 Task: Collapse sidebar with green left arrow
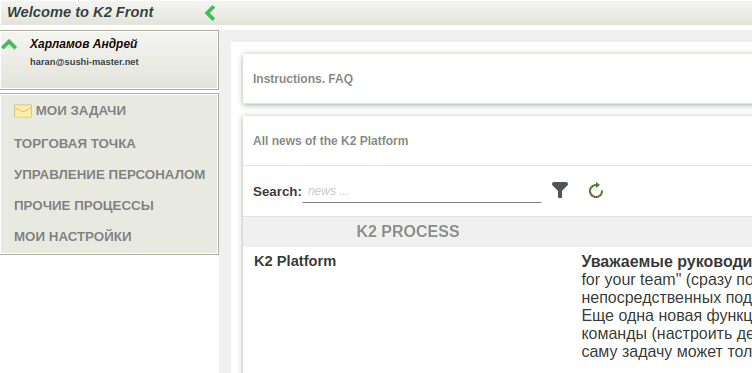tap(210, 13)
